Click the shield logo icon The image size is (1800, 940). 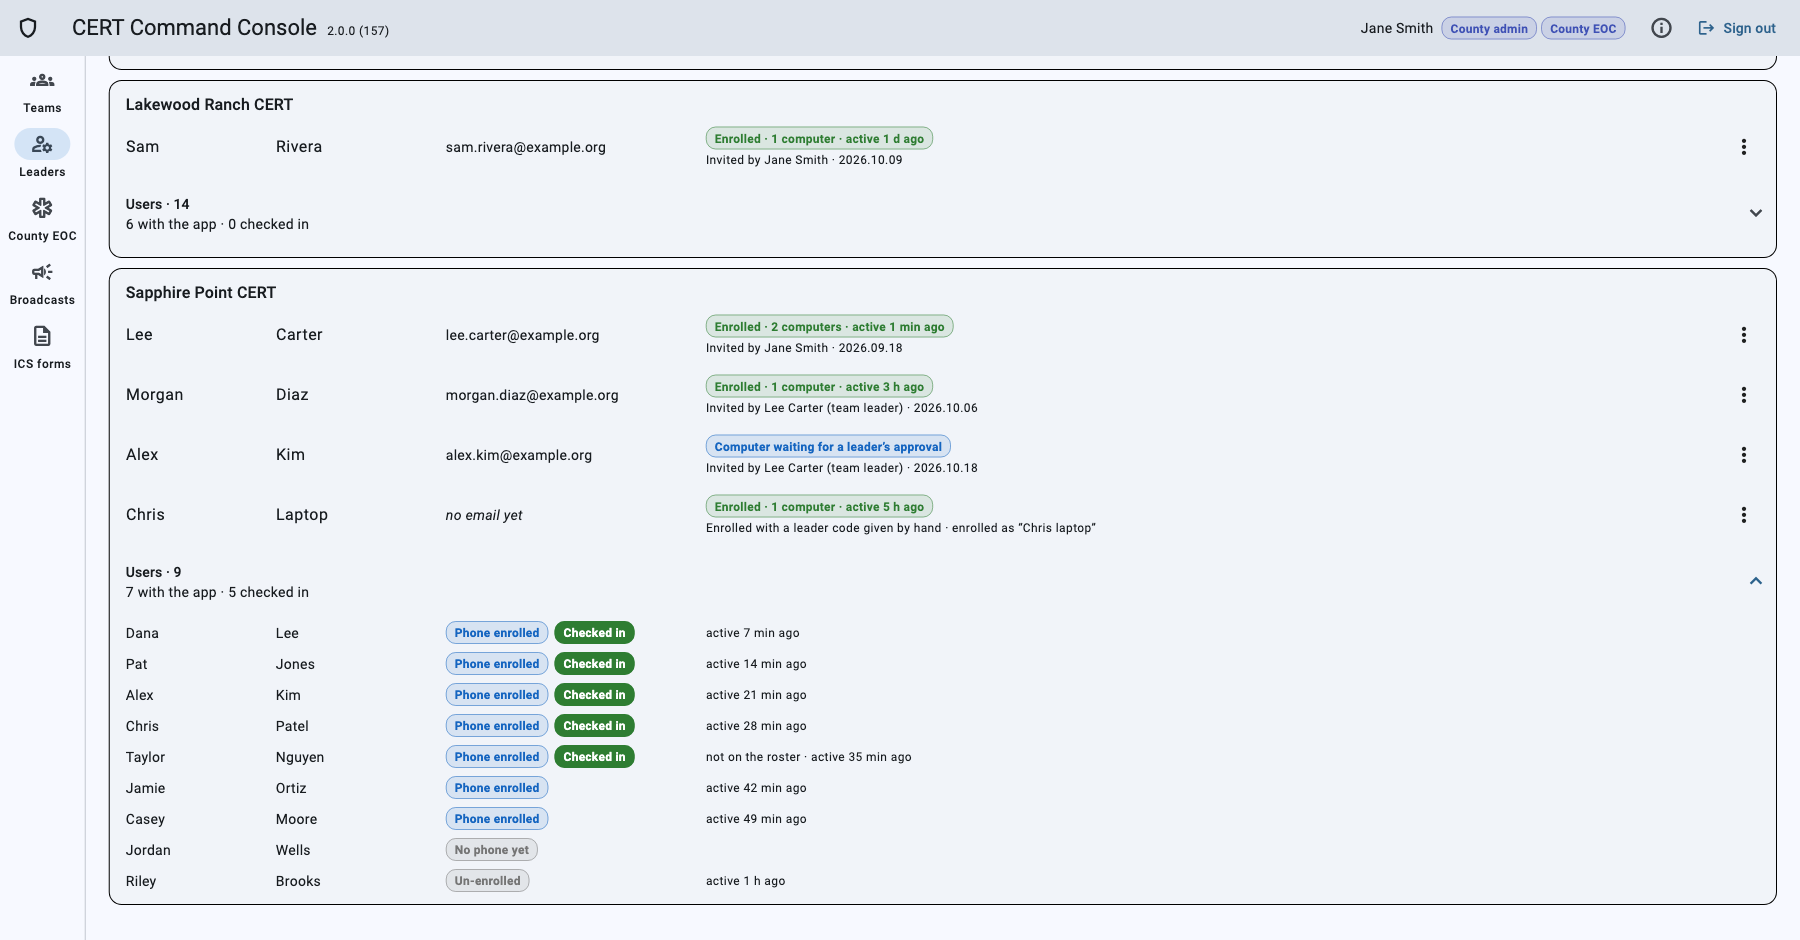[28, 28]
